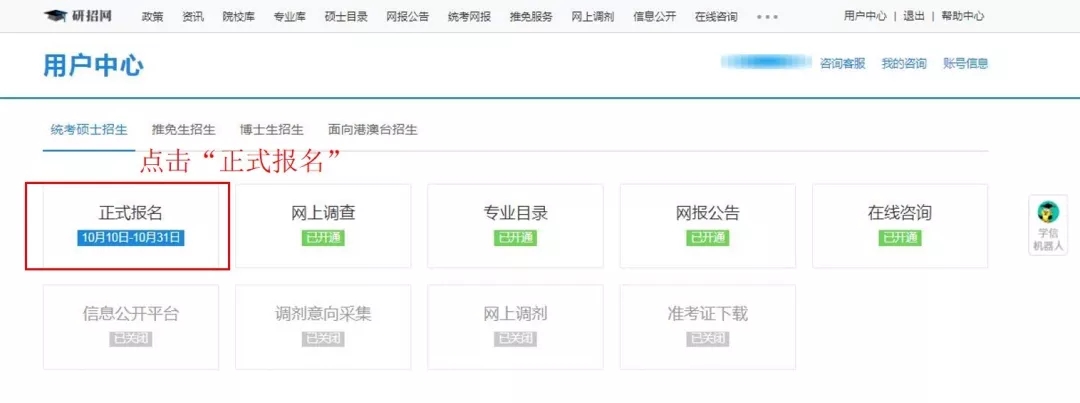1080x403 pixels.
Task: Select 信息公开 in the top menu
Action: click(654, 17)
